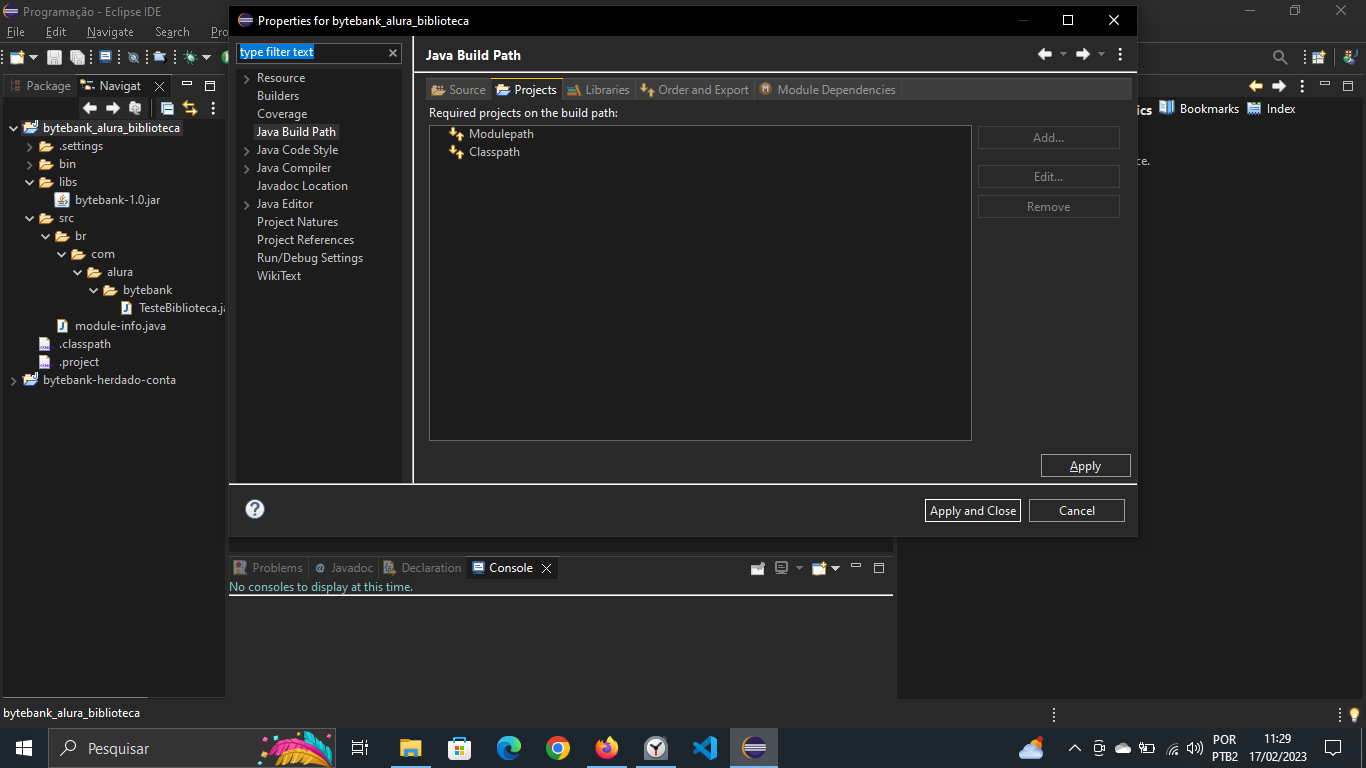This screenshot has height=768, width=1366.
Task: Click the Navigator Forward arrow icon
Action: pos(113,108)
